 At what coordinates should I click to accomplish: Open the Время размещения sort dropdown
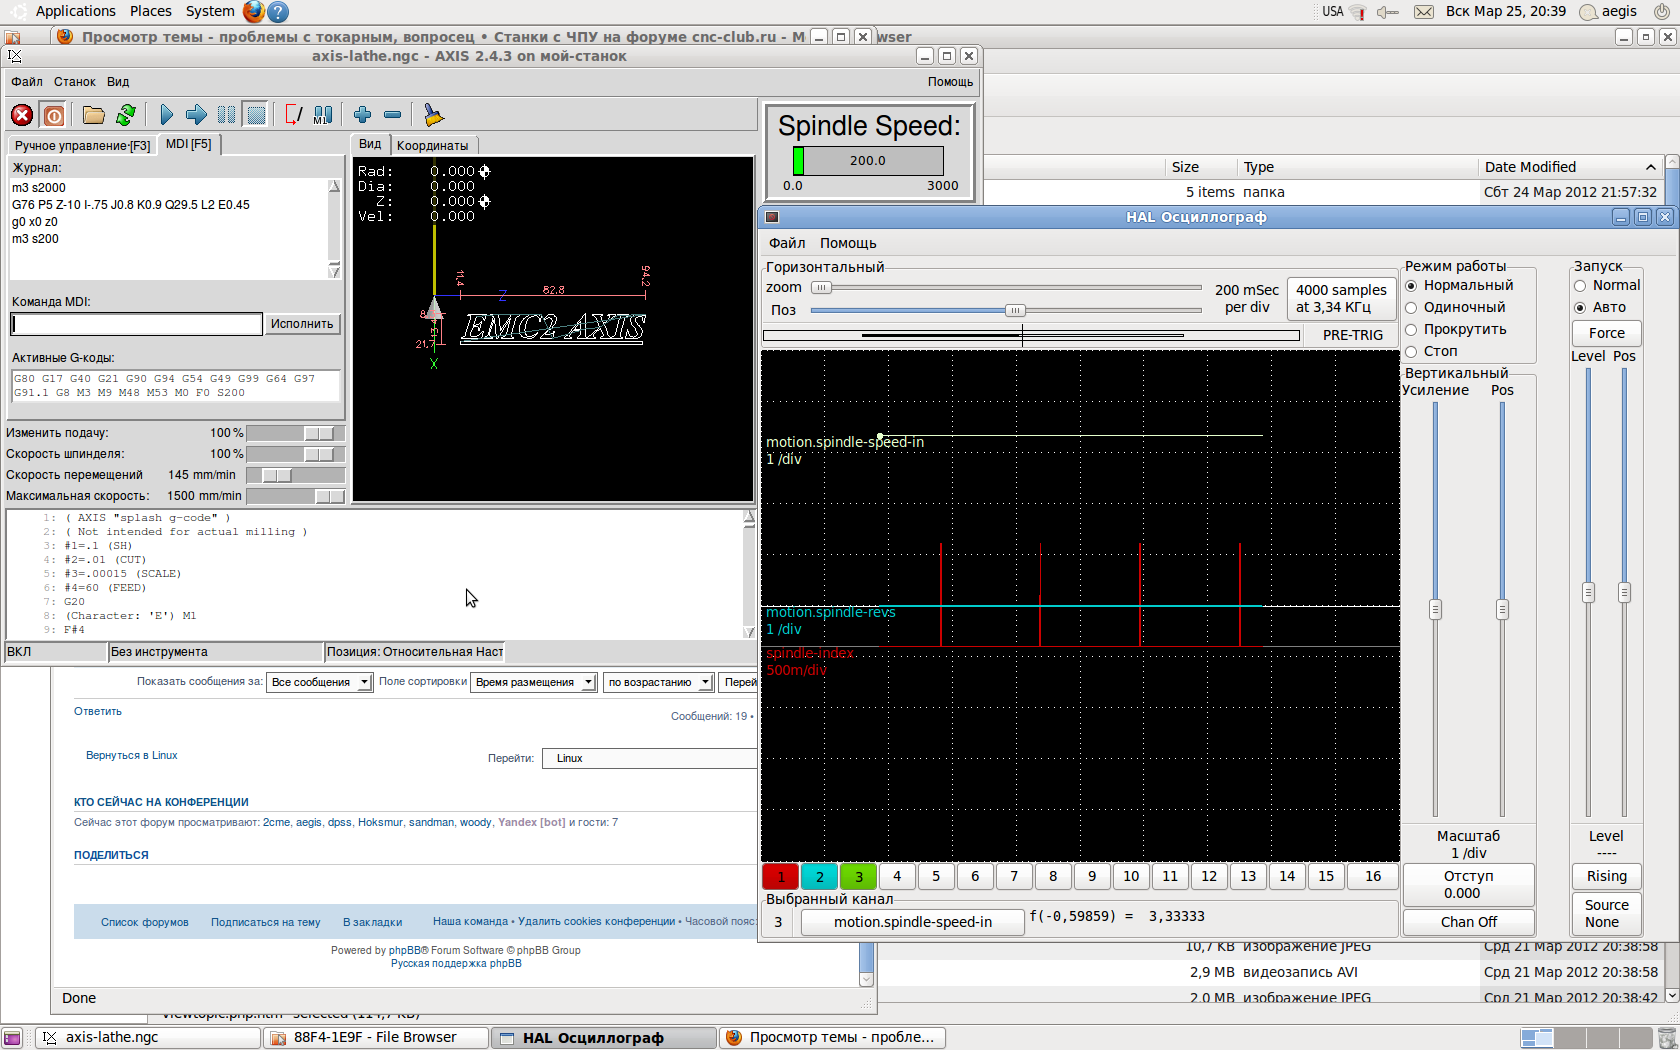[533, 682]
